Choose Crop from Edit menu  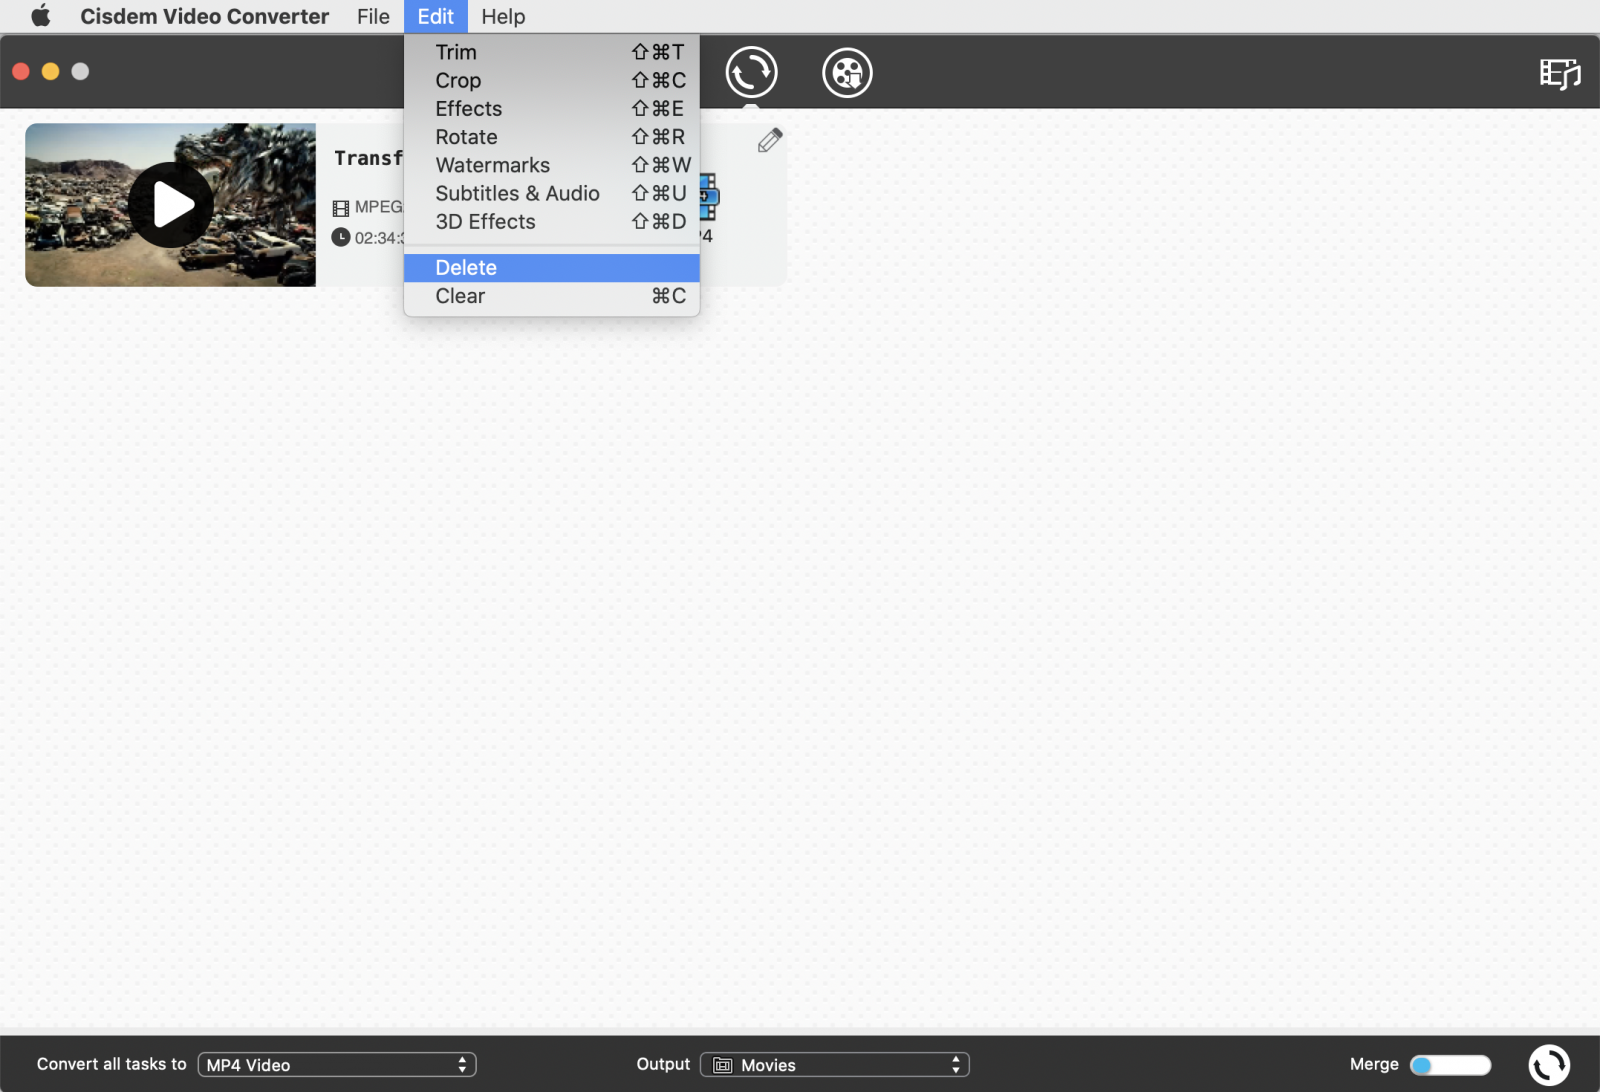coord(551,80)
